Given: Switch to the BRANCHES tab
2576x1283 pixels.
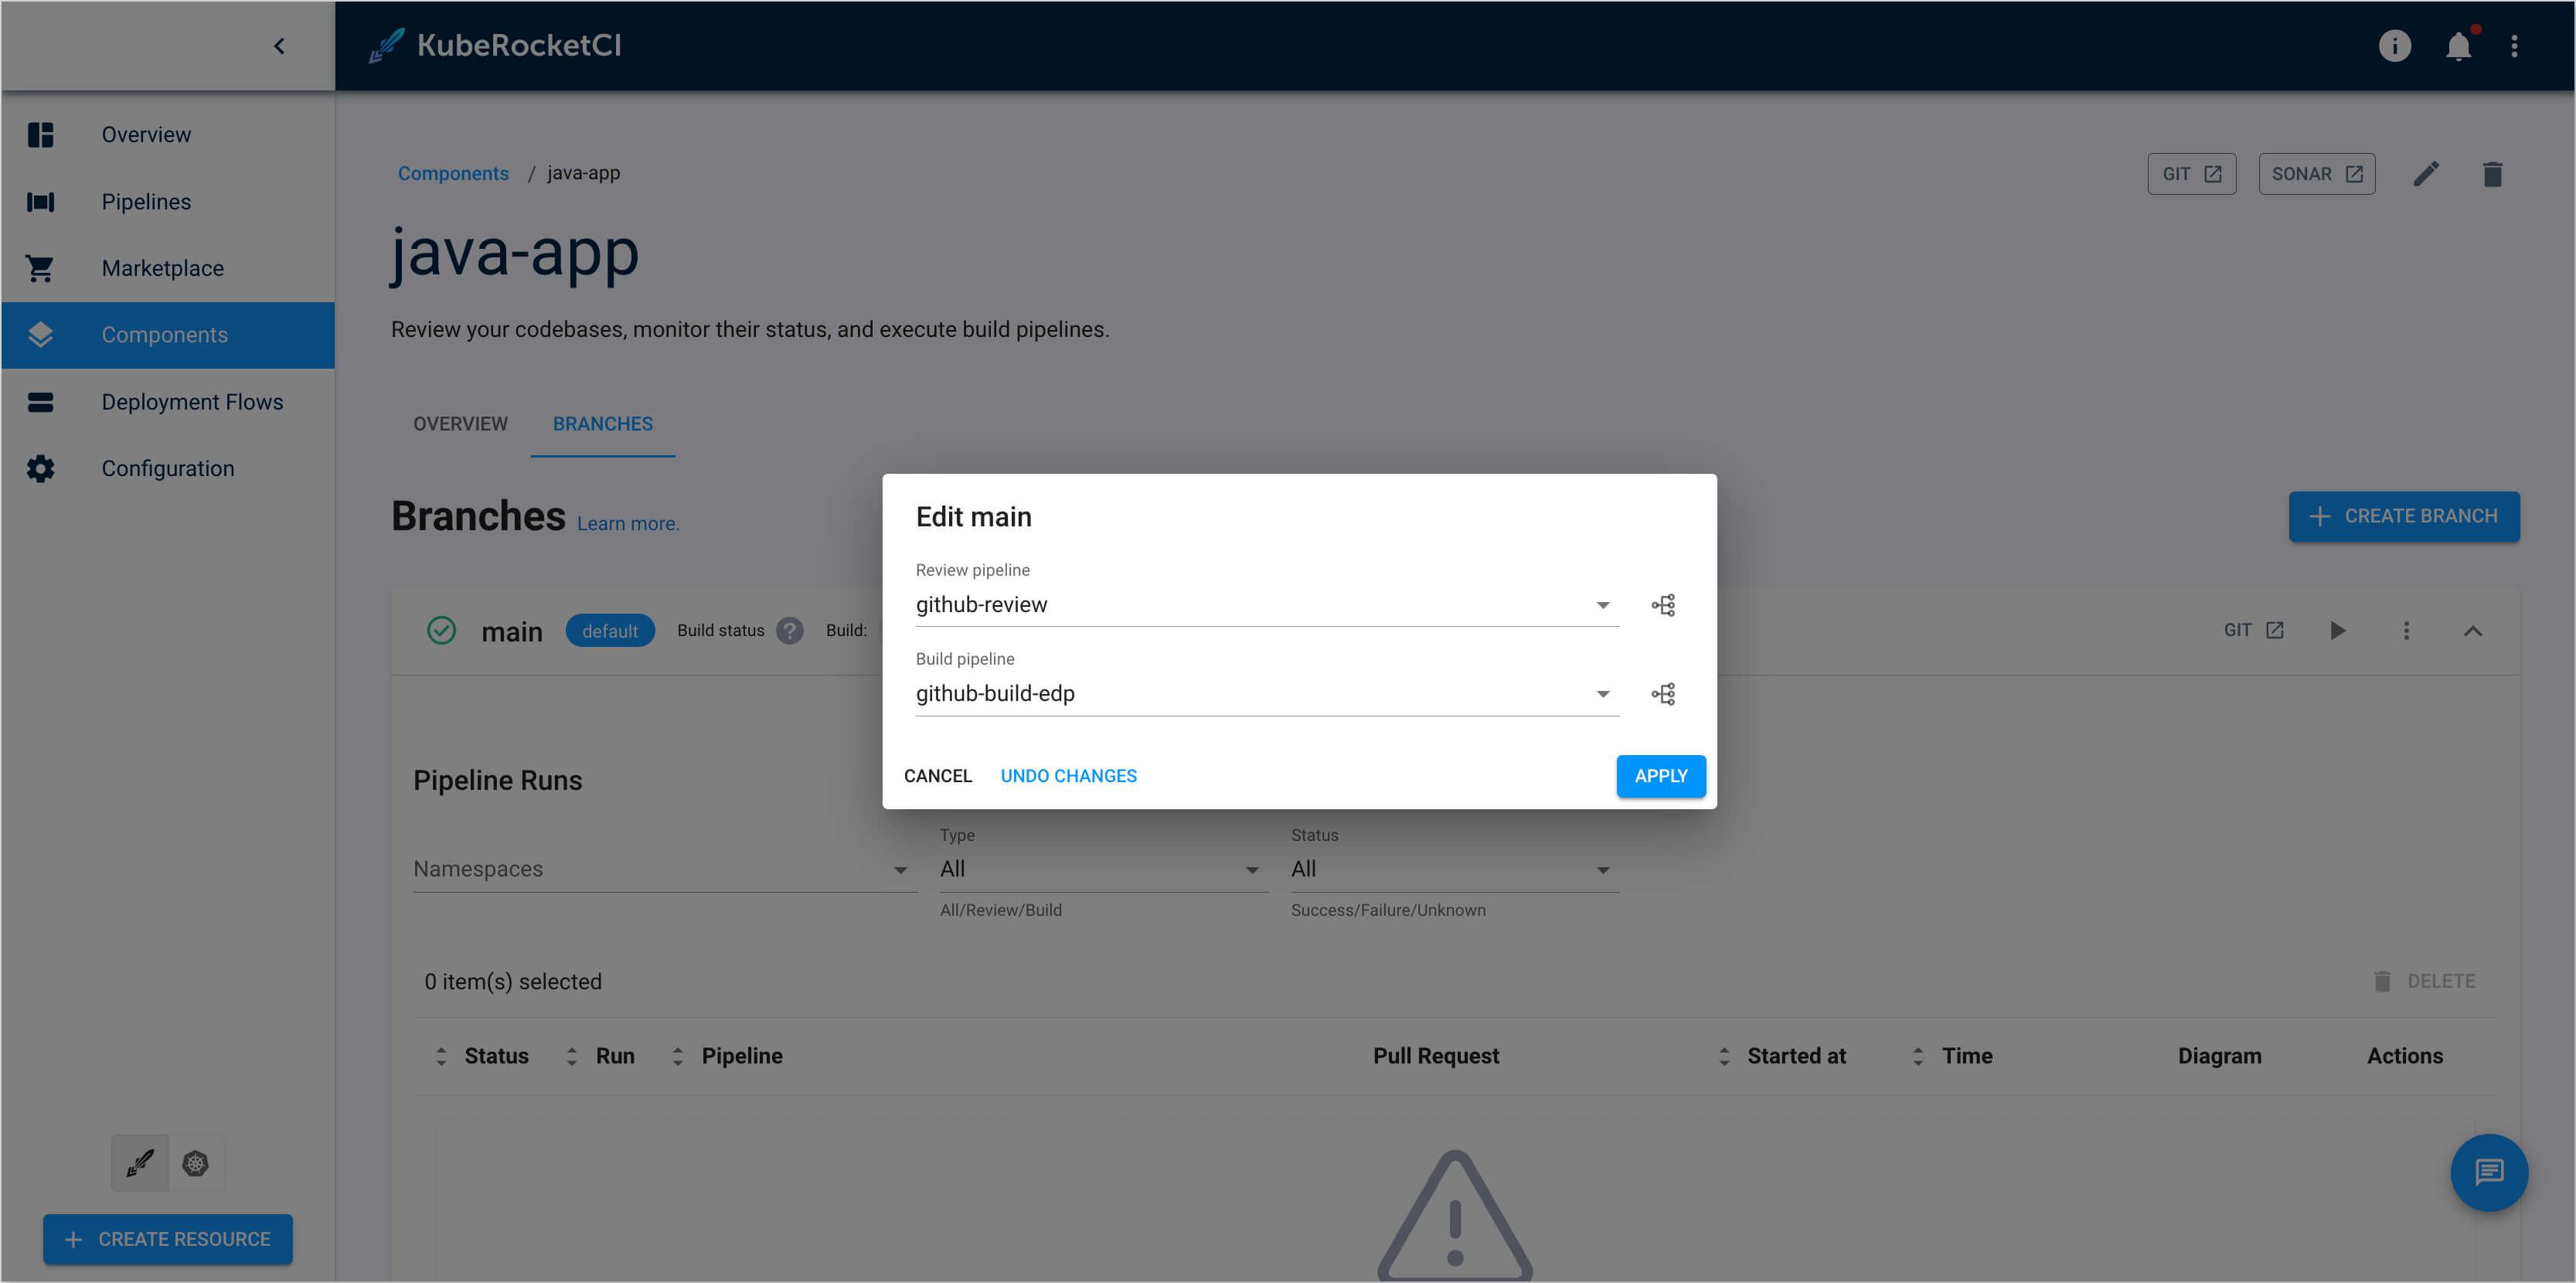Looking at the screenshot, I should click(601, 424).
